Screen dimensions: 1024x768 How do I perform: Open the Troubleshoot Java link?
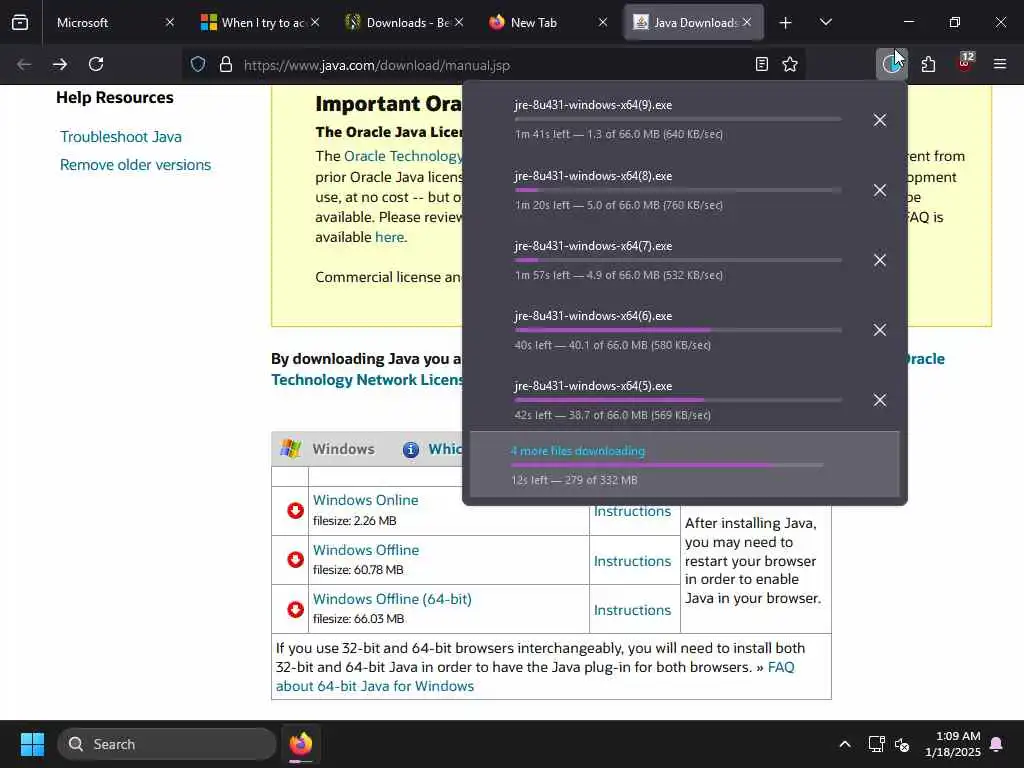click(x=121, y=137)
